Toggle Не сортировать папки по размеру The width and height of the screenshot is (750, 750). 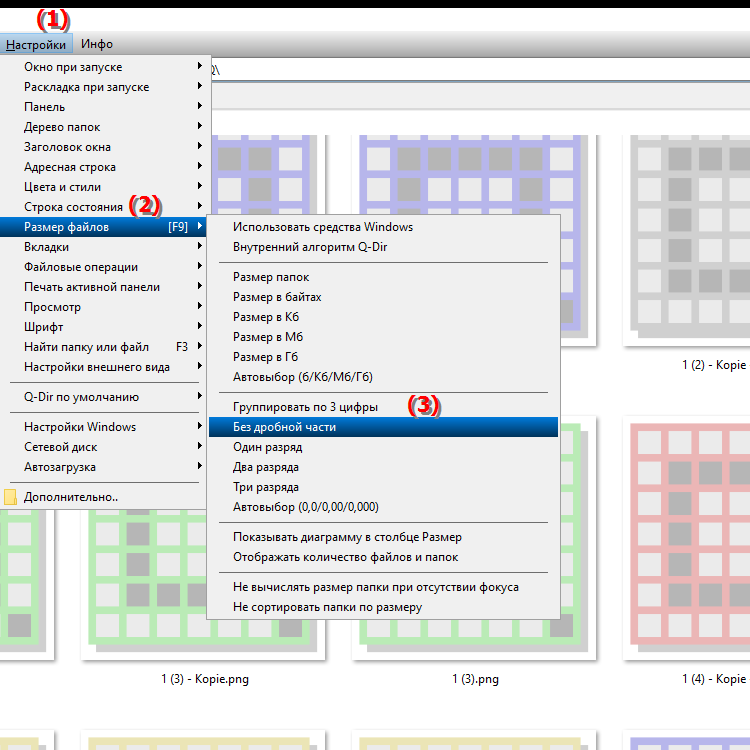[383, 607]
